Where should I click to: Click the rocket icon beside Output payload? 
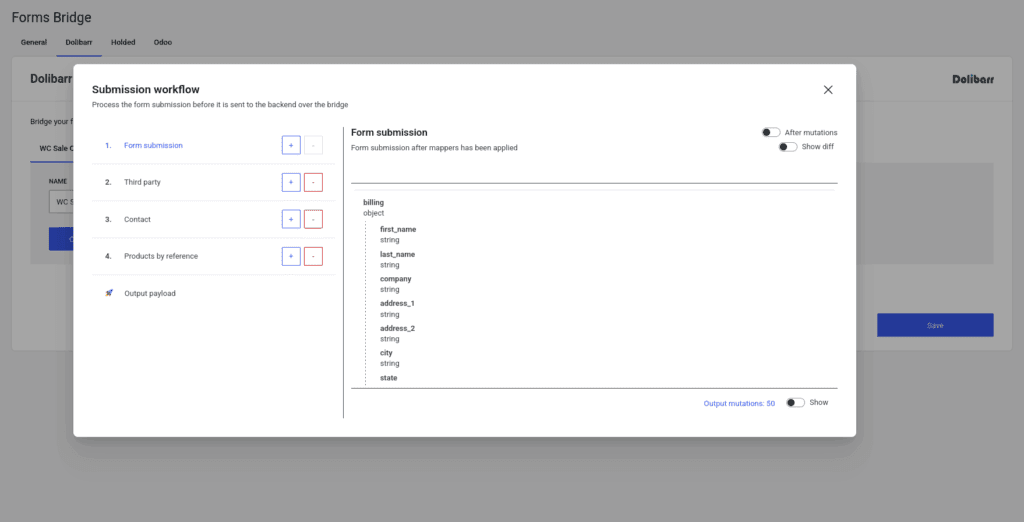pos(109,293)
